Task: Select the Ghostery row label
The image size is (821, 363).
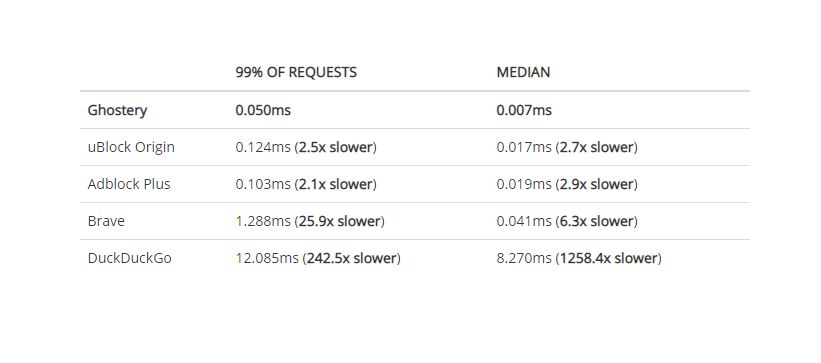Action: tap(117, 111)
